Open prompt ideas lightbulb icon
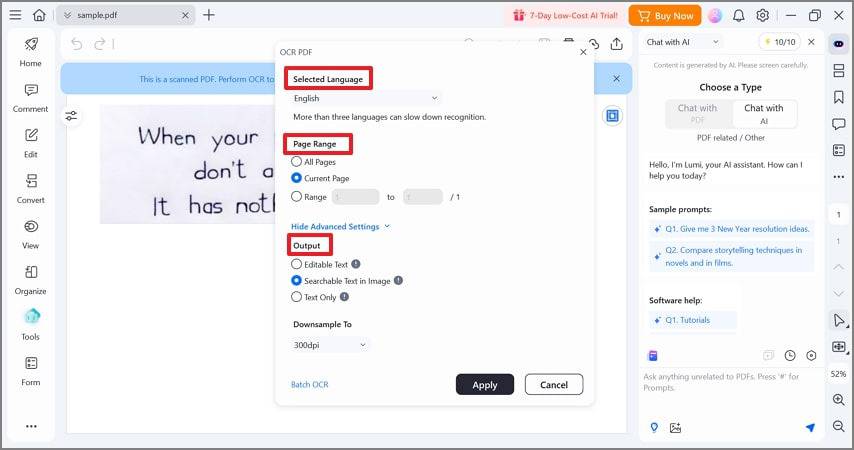The image size is (854, 450). (x=654, y=428)
